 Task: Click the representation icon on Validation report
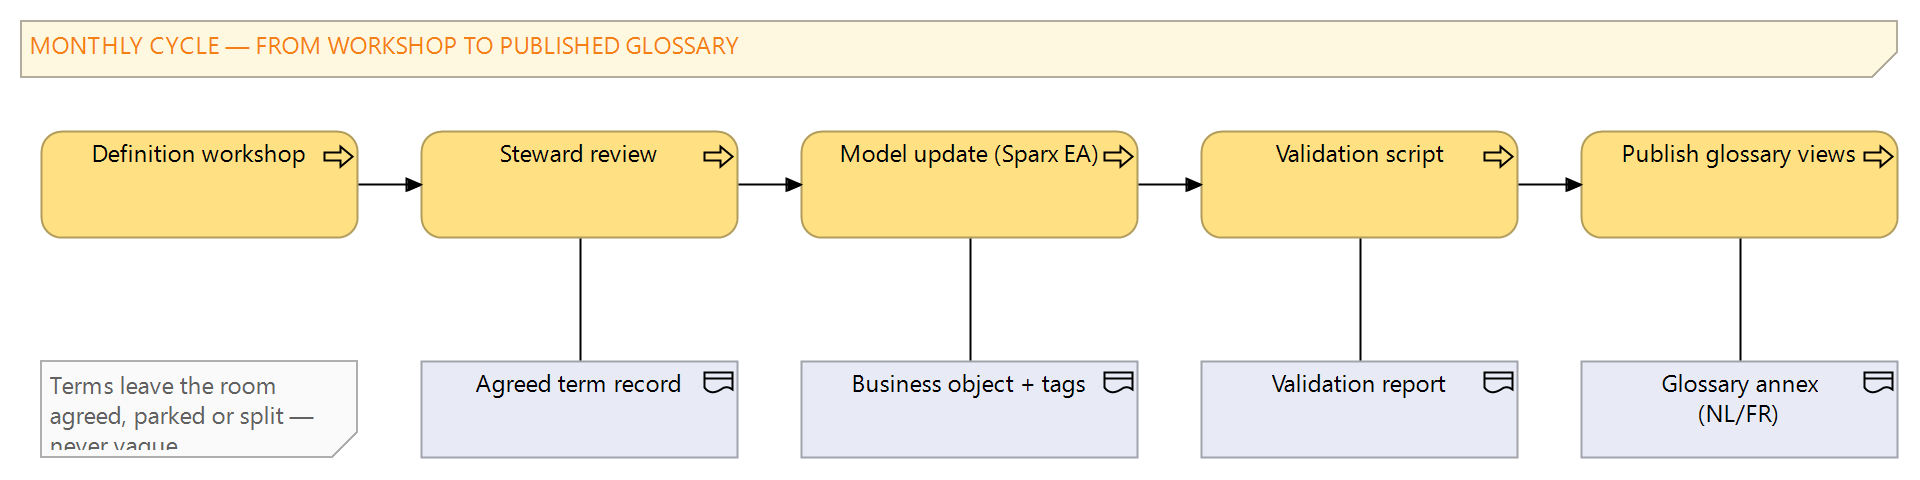(1498, 382)
